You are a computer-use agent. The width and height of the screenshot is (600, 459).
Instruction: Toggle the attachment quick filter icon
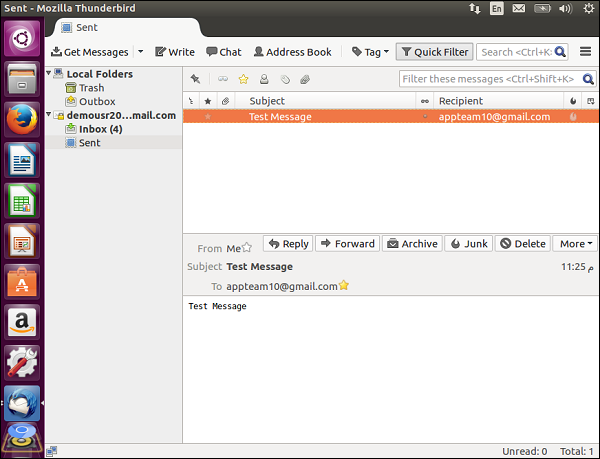305,79
